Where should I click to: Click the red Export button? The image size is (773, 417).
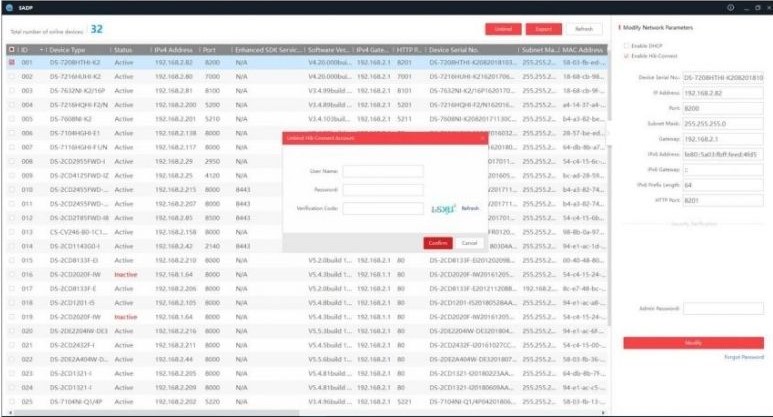click(x=543, y=29)
